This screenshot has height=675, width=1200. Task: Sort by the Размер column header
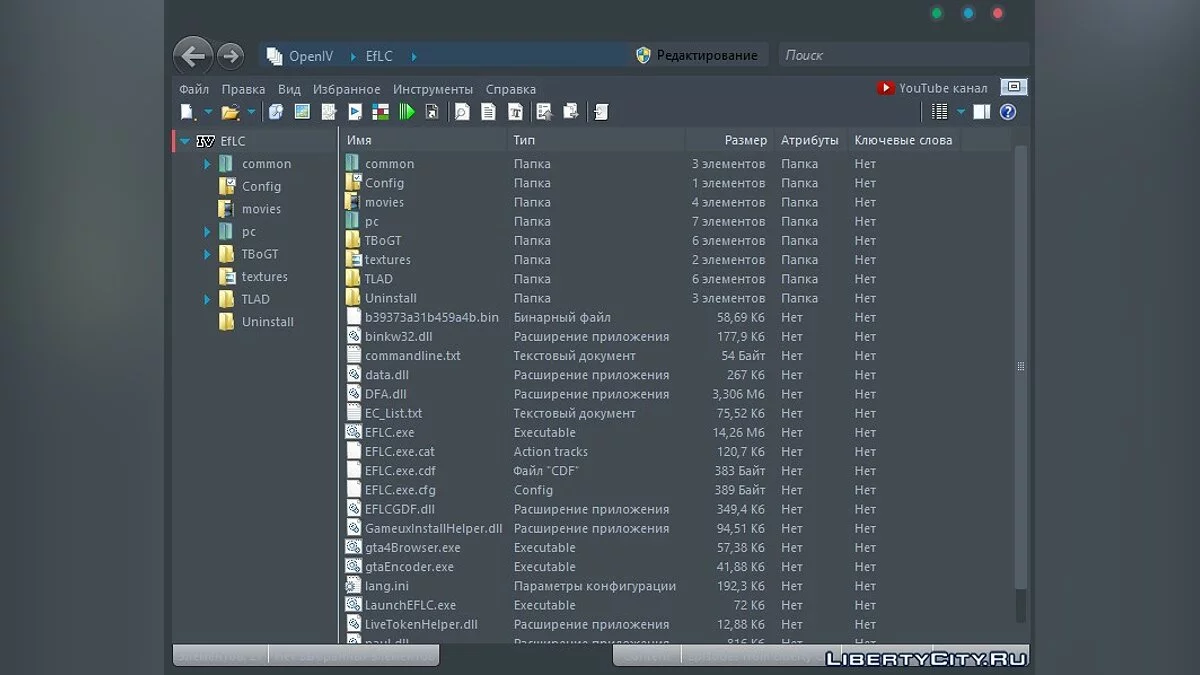[745, 140]
